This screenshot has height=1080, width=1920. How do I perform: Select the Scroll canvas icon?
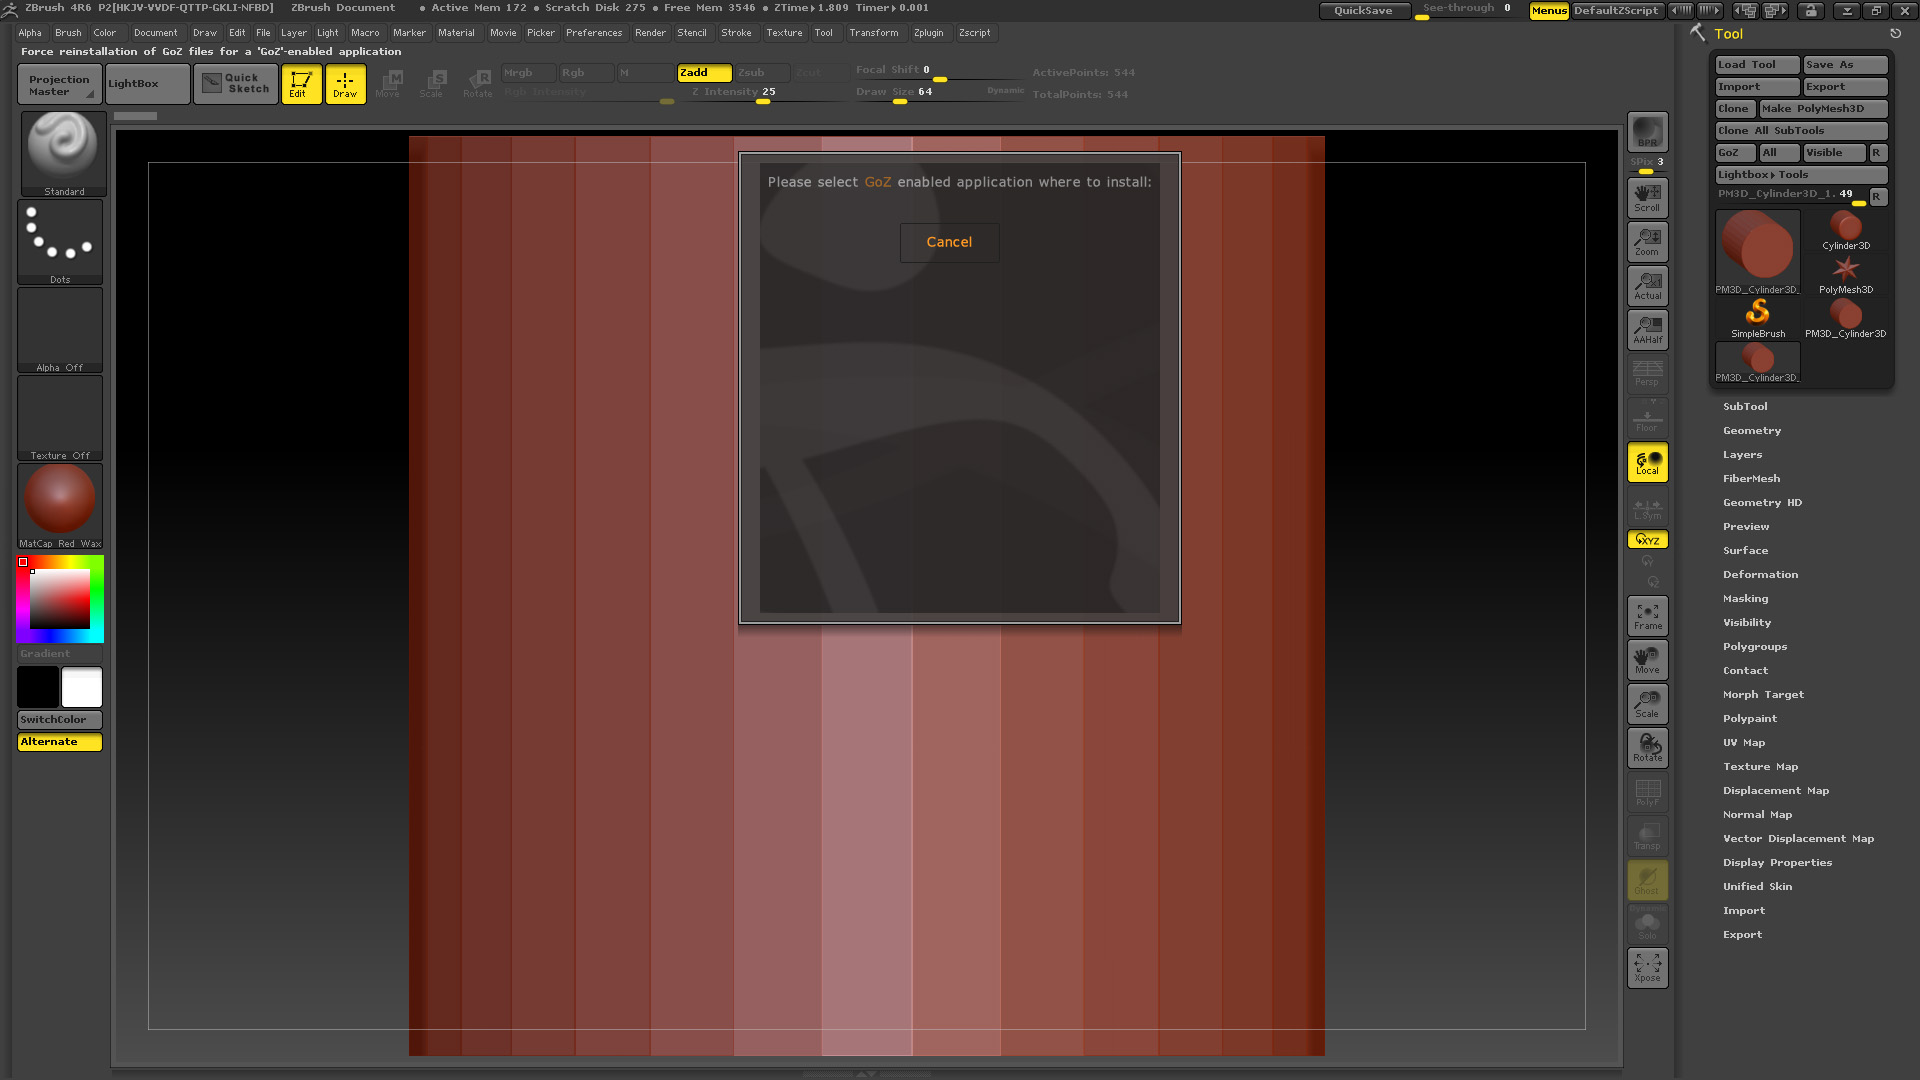click(1647, 197)
